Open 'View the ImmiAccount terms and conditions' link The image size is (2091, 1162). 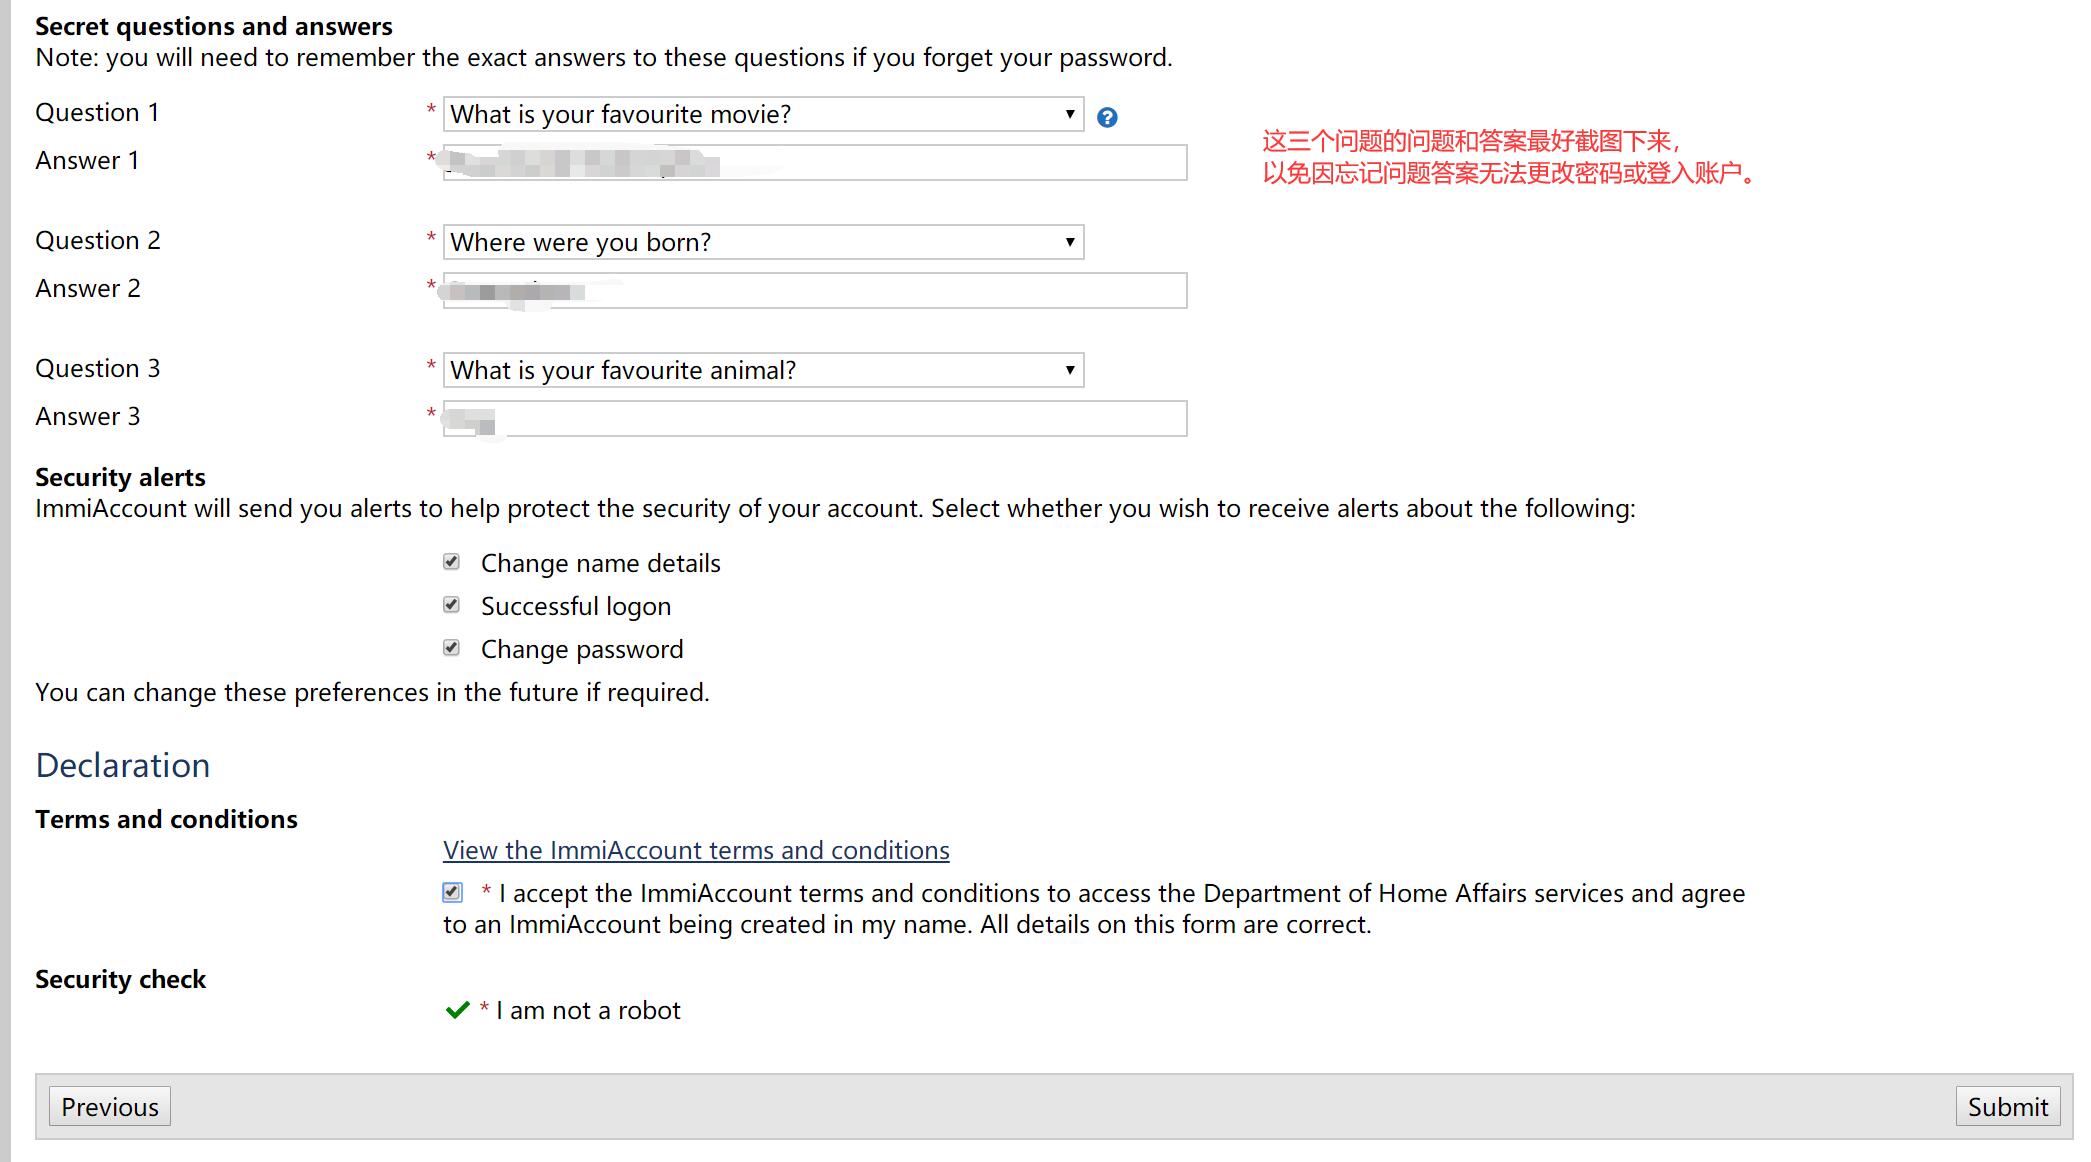[x=696, y=850]
